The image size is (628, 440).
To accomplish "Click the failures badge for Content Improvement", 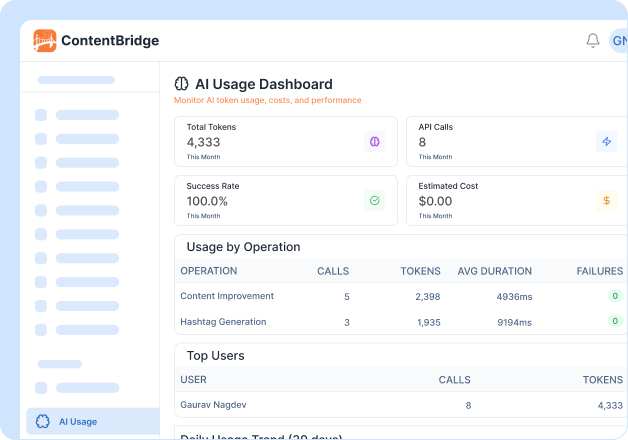I will (x=615, y=296).
